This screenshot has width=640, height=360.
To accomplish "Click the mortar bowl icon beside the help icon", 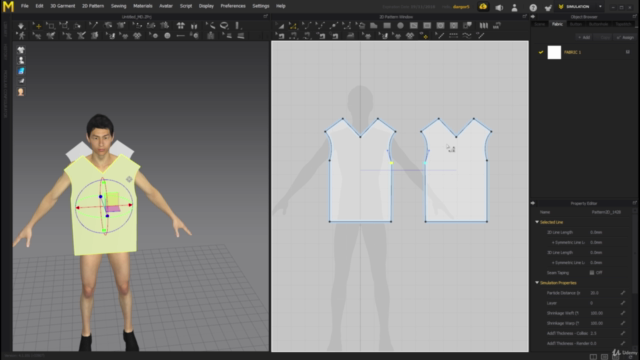I will [548, 7].
